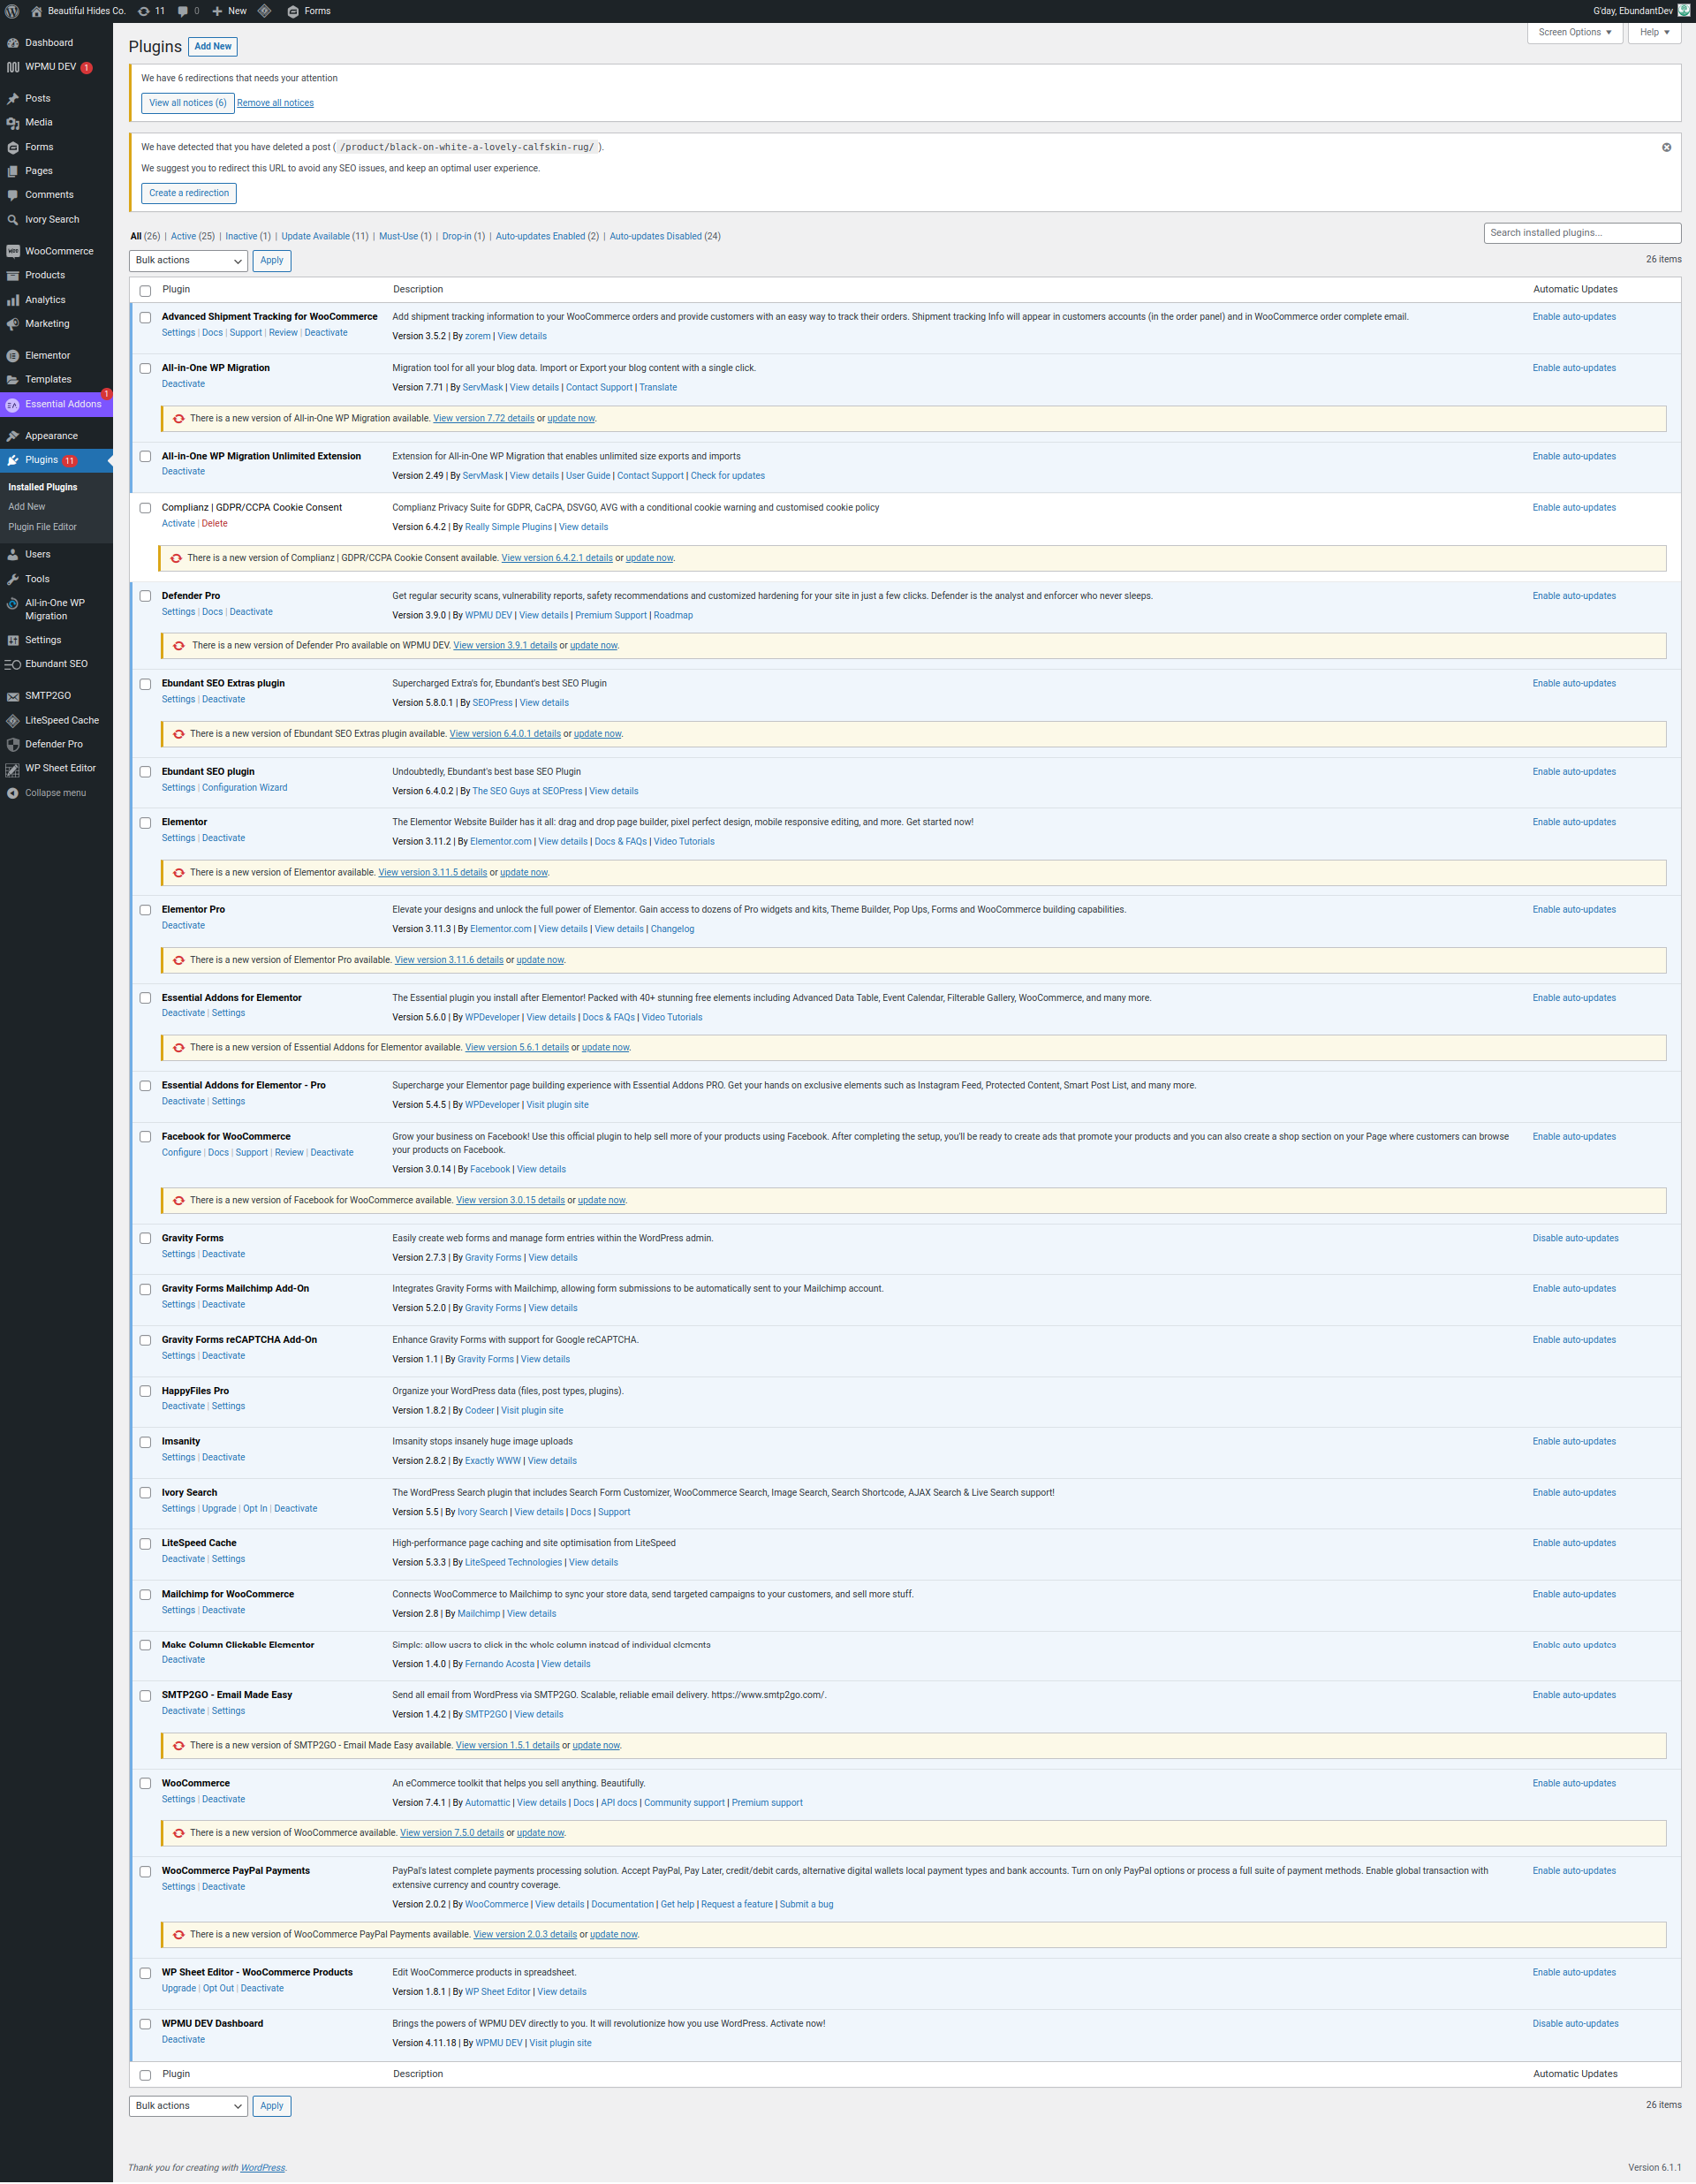1696x2184 pixels.
Task: Open the updates icon in admin bar
Action: click(x=144, y=11)
